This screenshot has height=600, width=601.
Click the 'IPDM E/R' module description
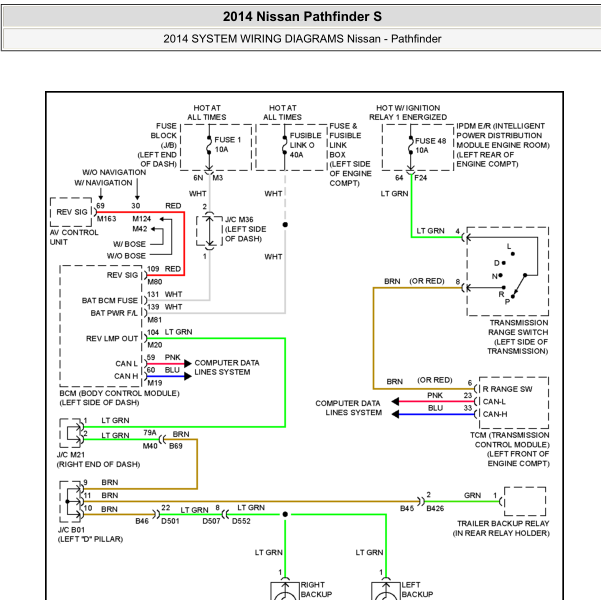pos(502,145)
